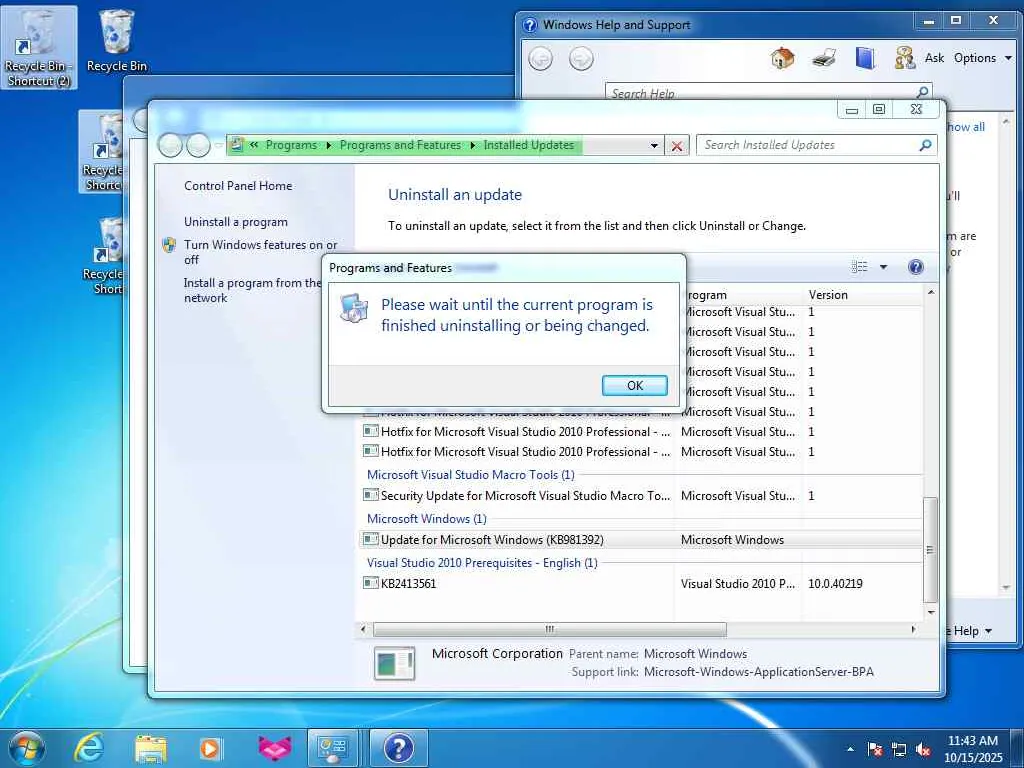Click the horizontal scrollbar thumb in updates list
1024x768 pixels.
549,629
